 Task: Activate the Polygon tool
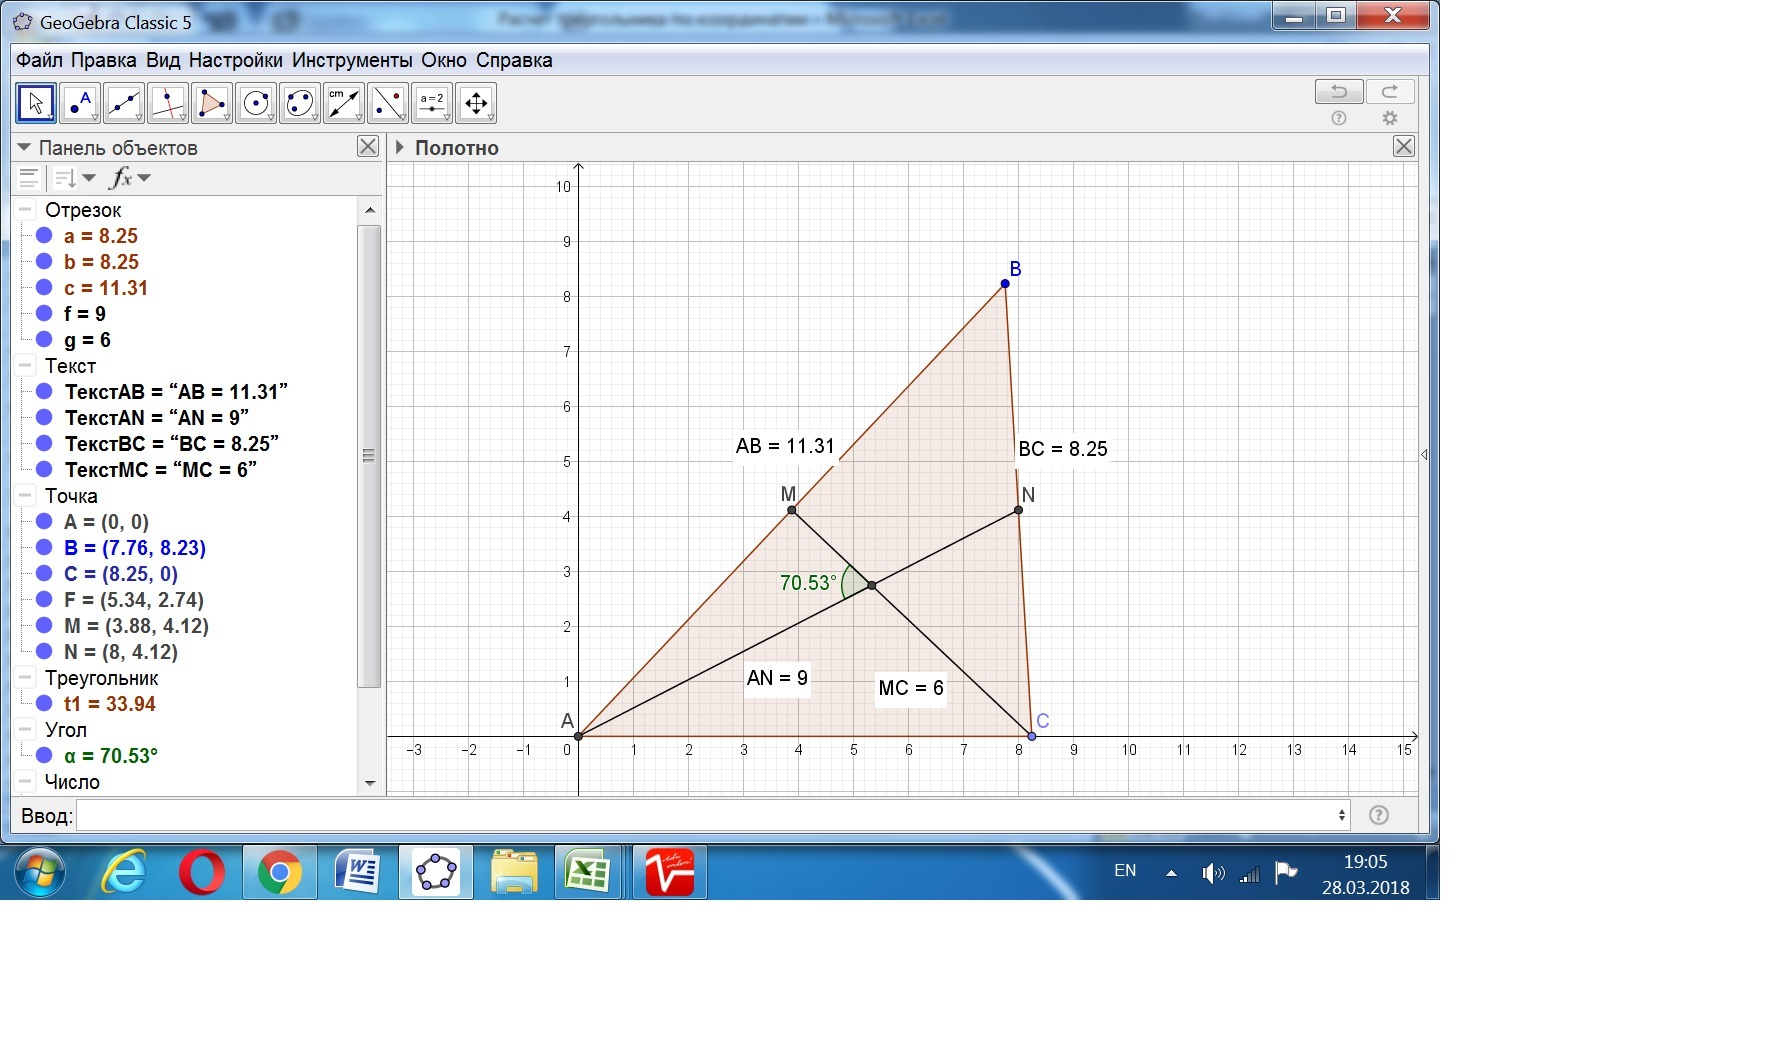[211, 103]
